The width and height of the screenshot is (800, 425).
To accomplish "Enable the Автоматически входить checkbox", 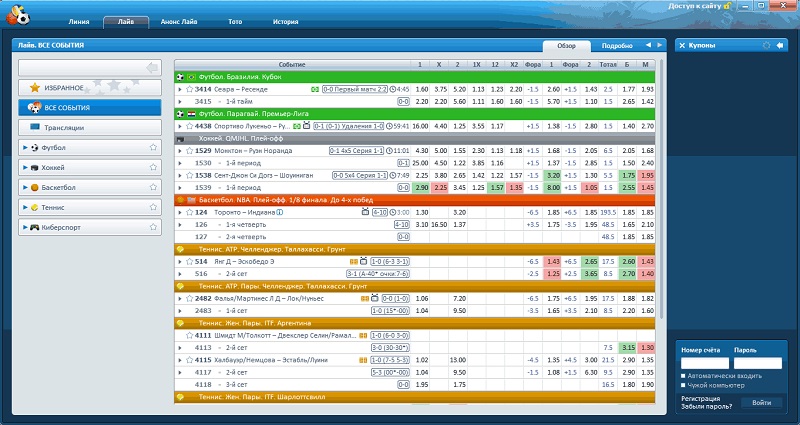I will [x=683, y=376].
